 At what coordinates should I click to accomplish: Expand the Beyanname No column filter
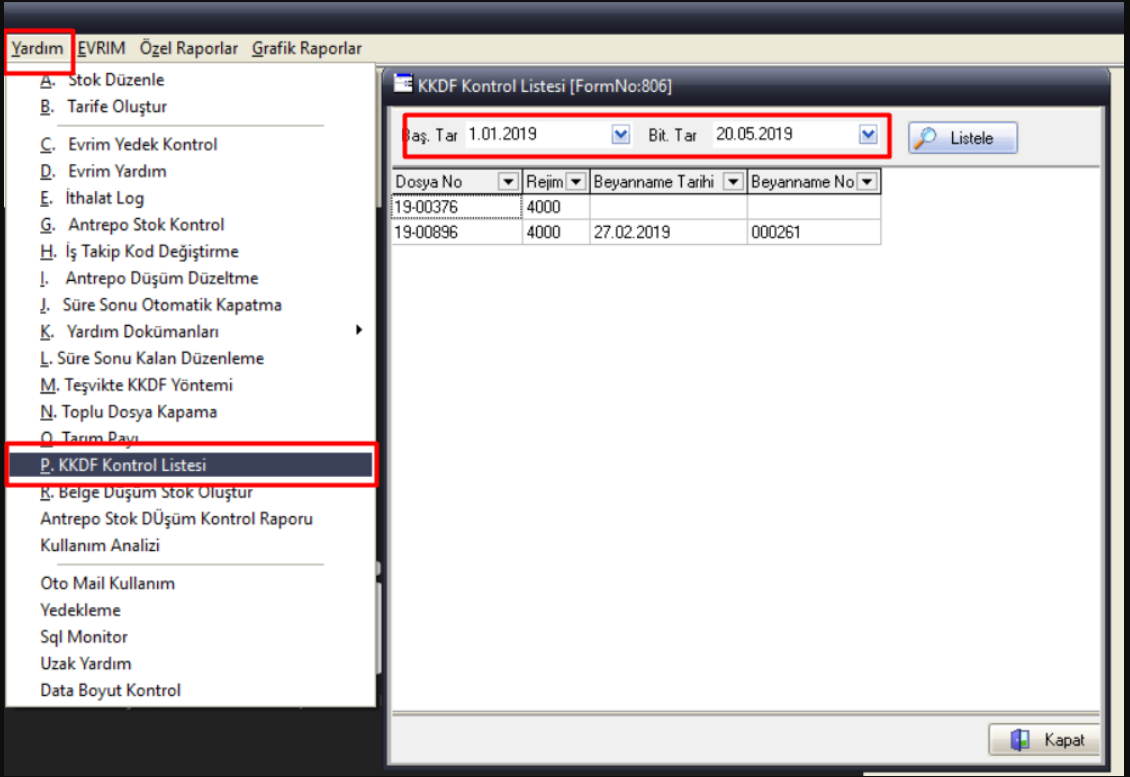(x=867, y=182)
